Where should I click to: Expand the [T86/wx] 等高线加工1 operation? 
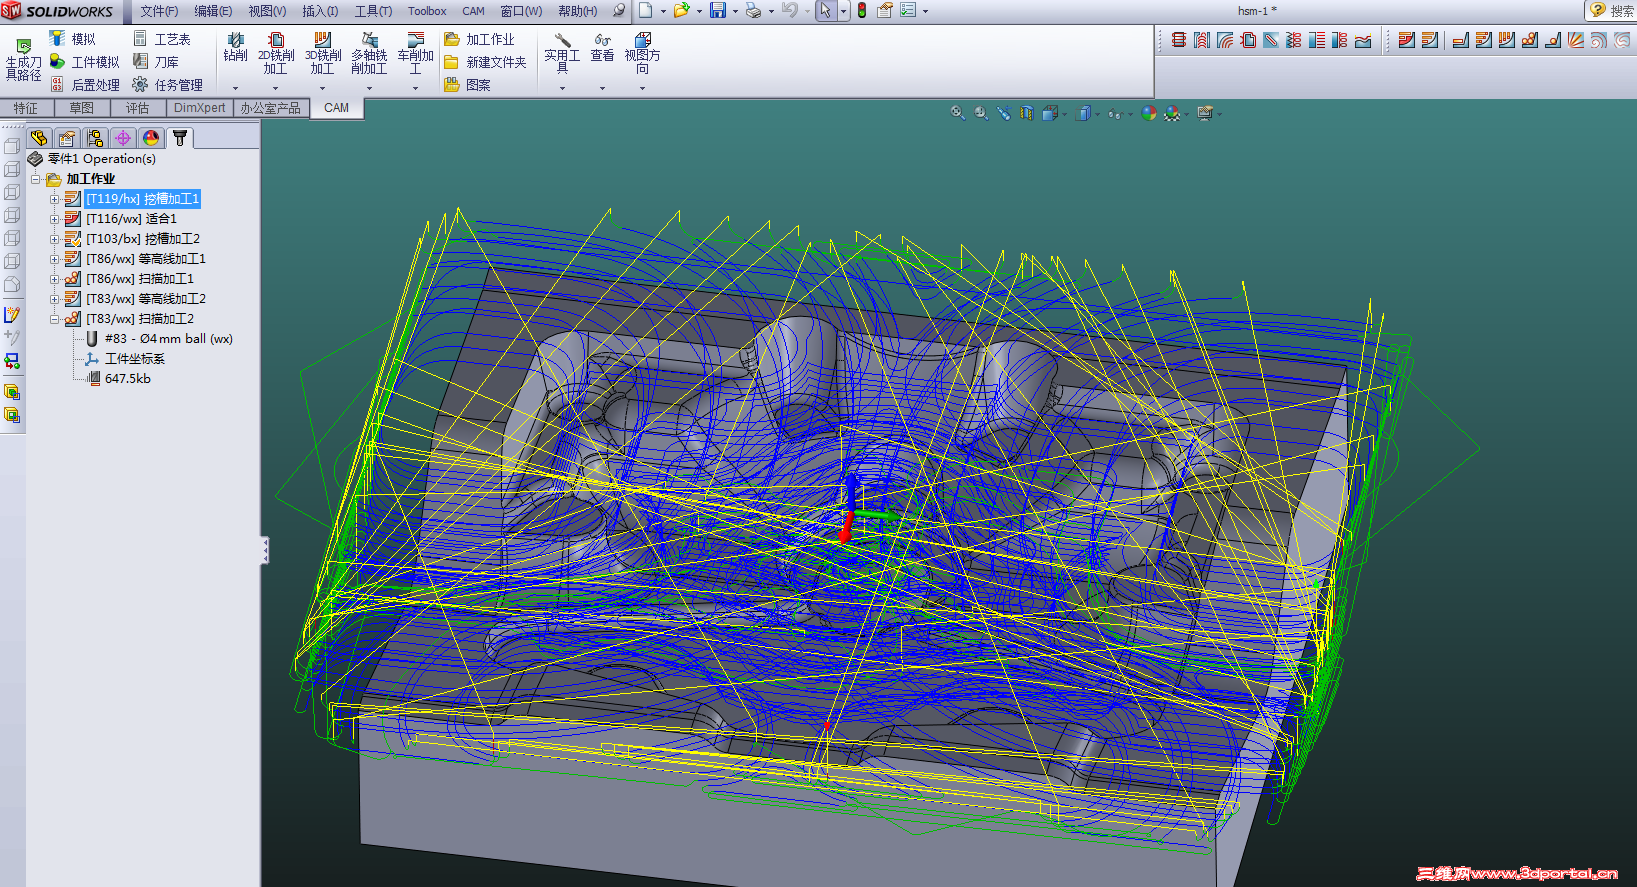point(54,259)
